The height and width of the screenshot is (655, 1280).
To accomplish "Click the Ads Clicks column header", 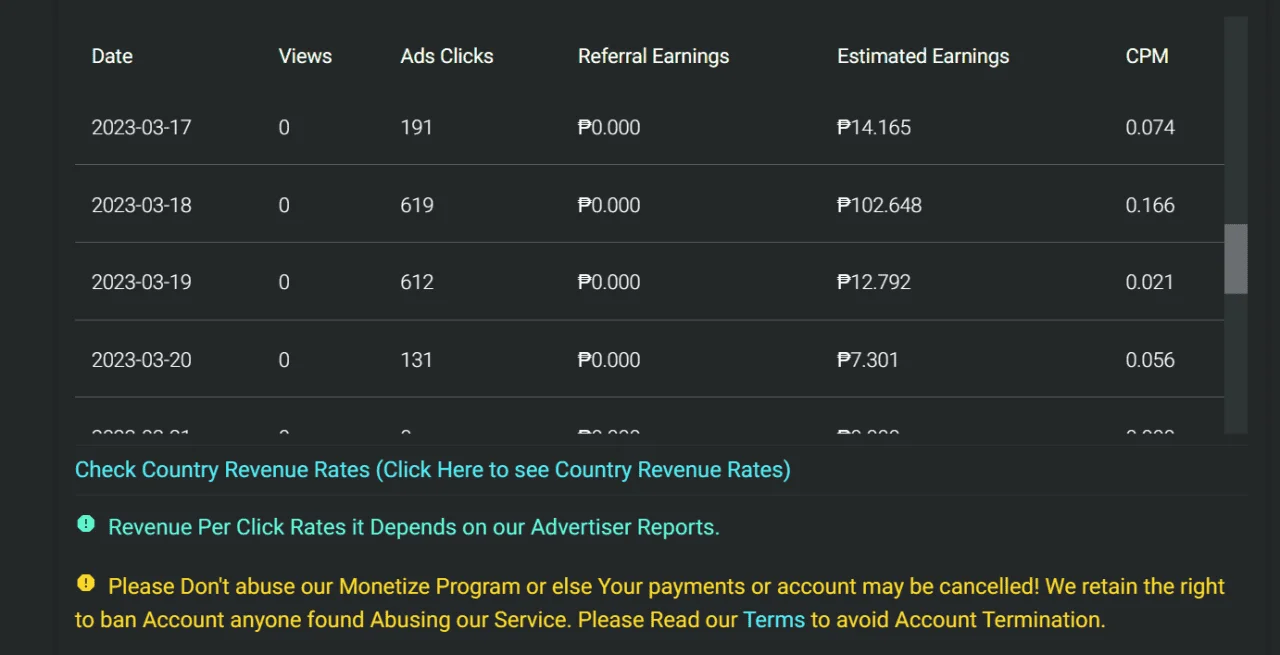I will (x=447, y=56).
